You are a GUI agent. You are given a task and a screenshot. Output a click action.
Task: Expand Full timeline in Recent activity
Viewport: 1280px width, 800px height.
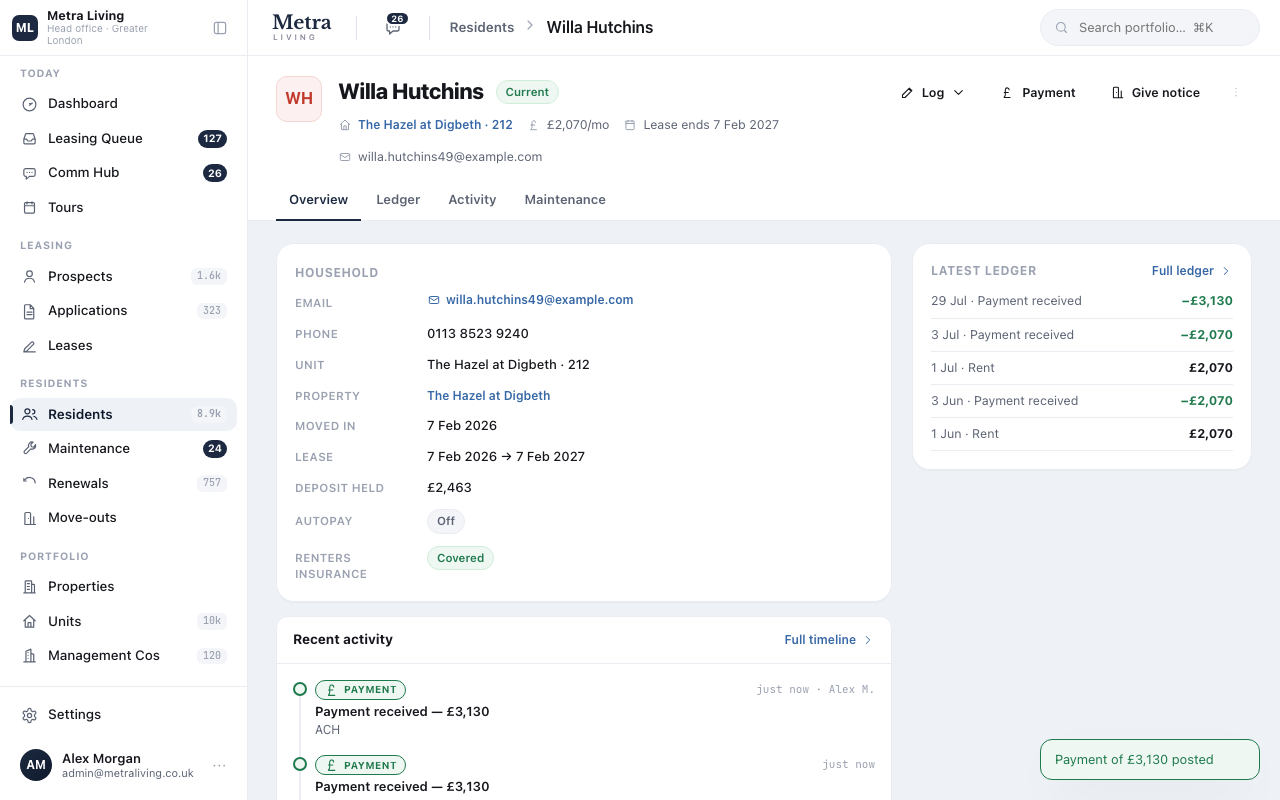828,640
